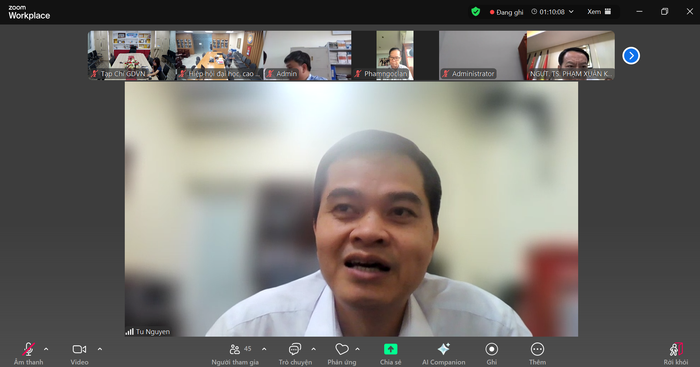Open Xem view layout menu
The image size is (700, 367).
(599, 12)
